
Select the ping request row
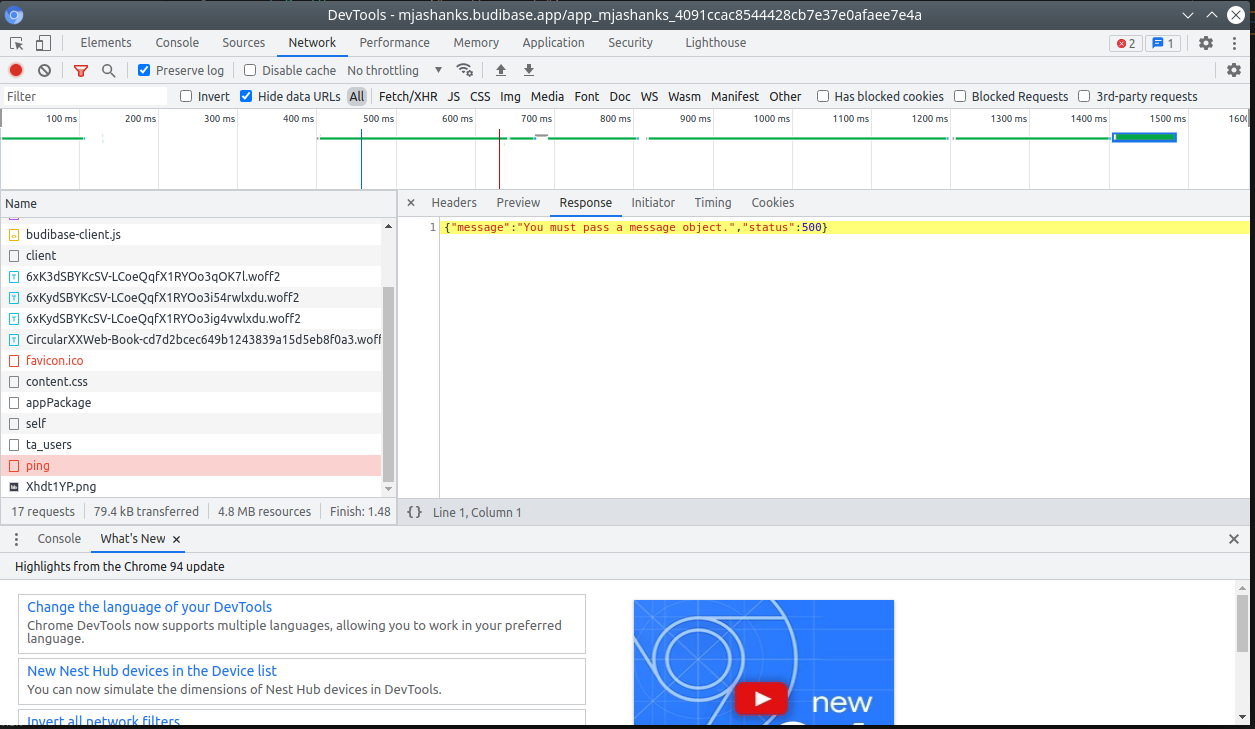[191, 466]
